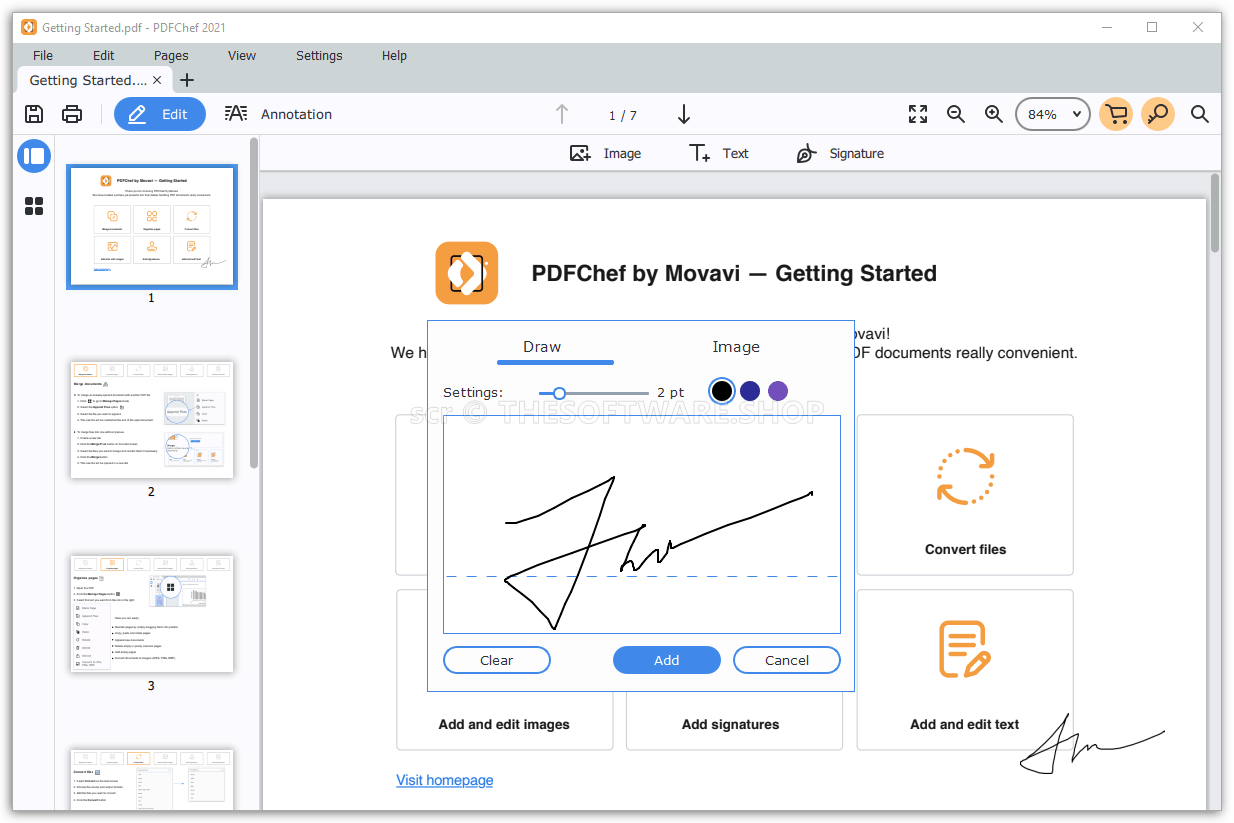The image size is (1234, 823).
Task: Click the Convert files circular arrows icon
Action: click(x=965, y=476)
